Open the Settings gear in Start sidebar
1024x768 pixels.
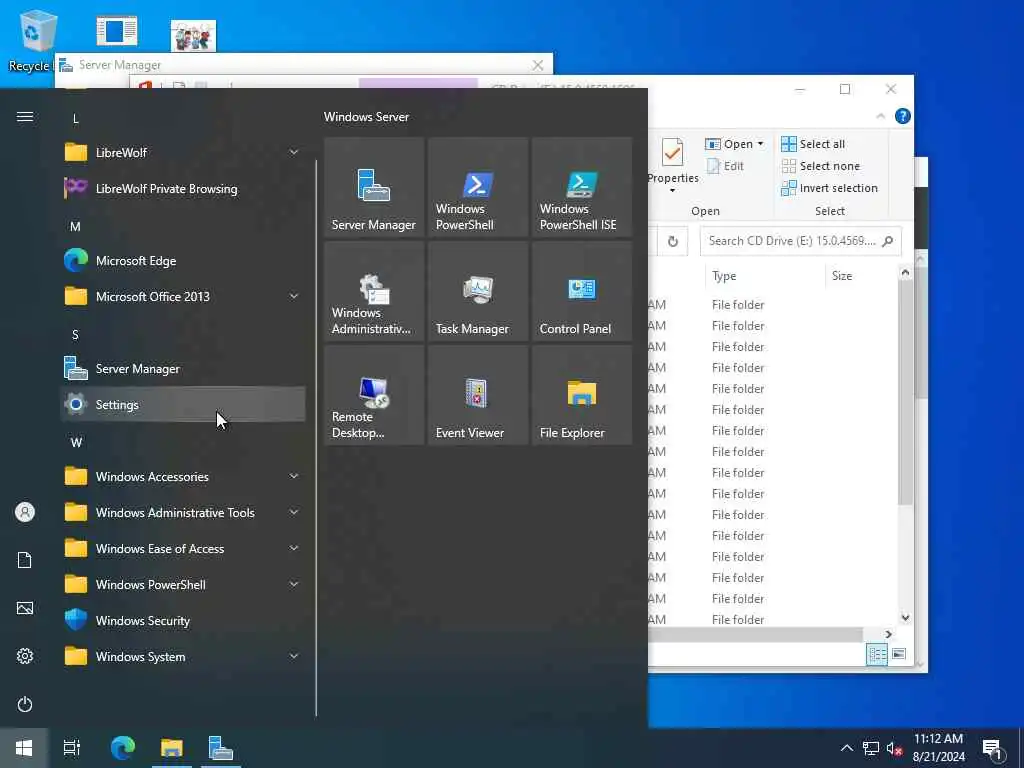(x=25, y=656)
